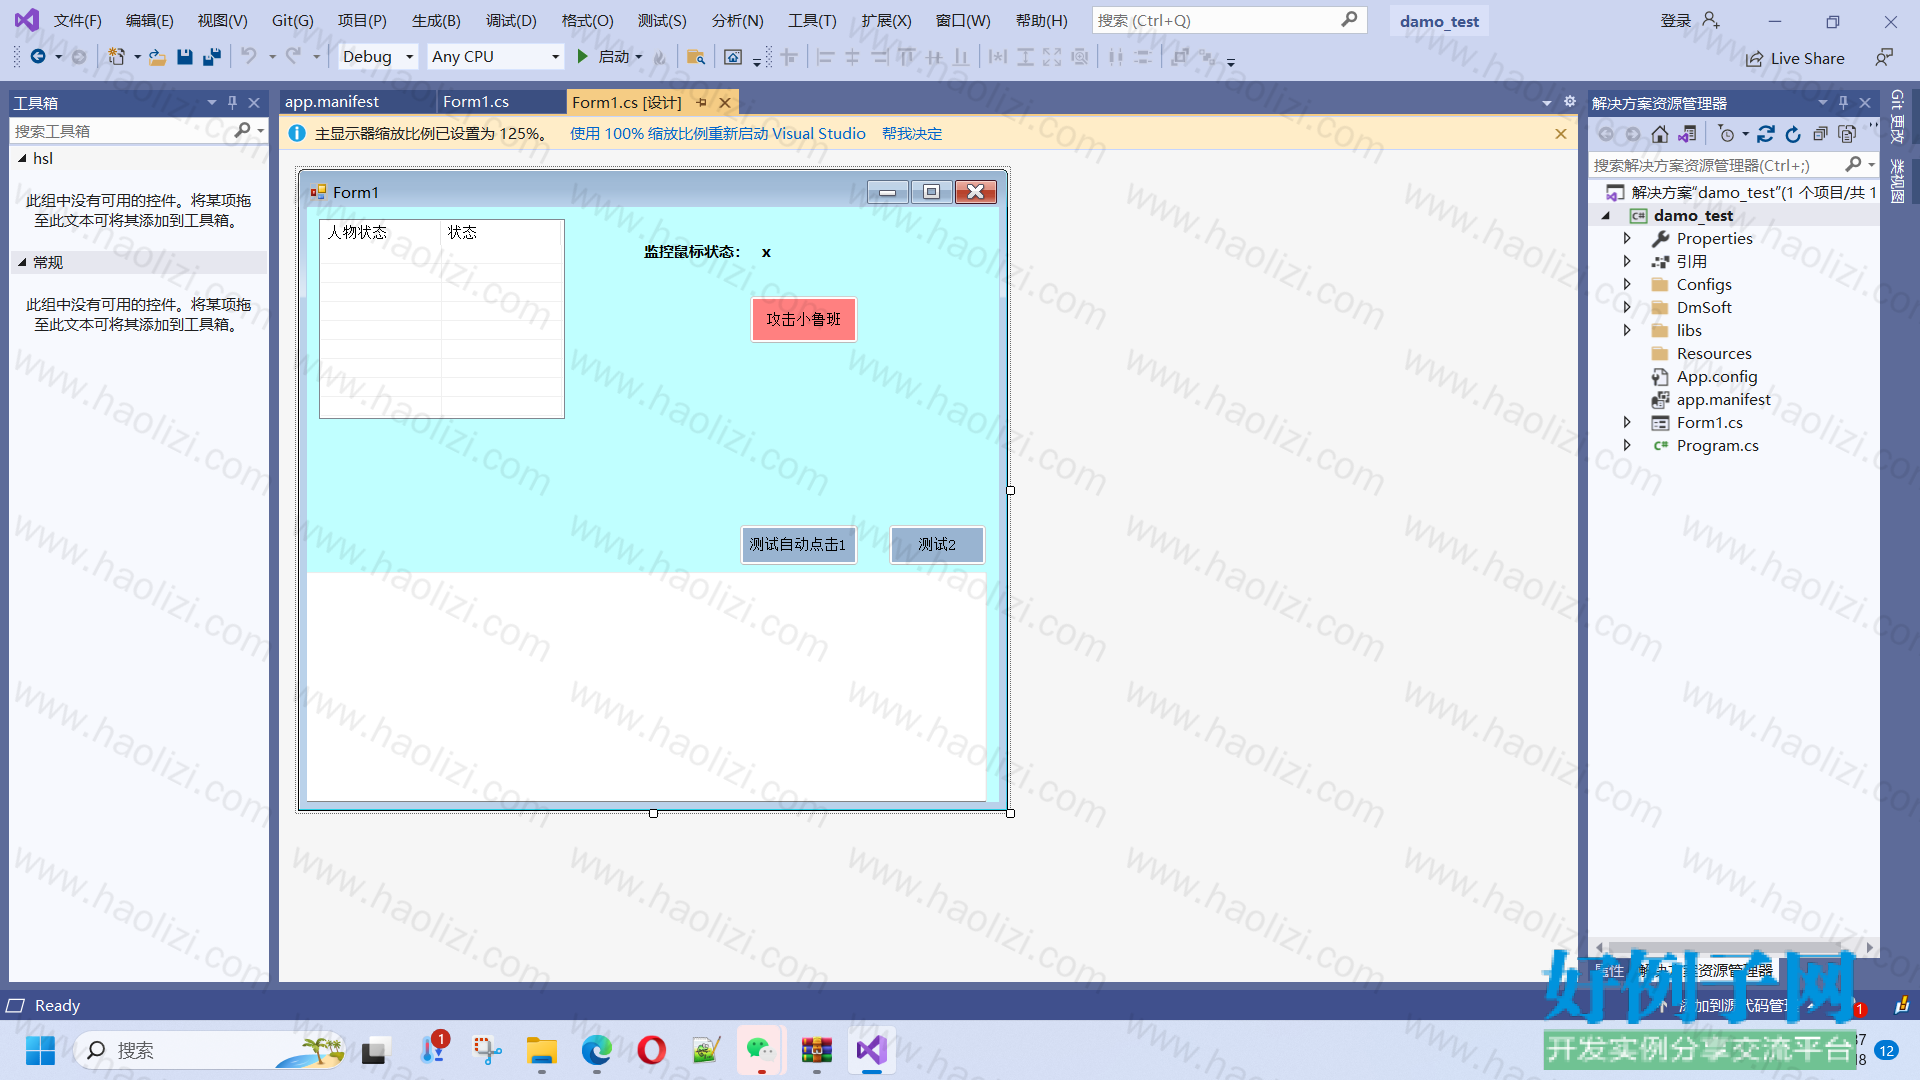This screenshot has width=1920, height=1080.
Task: Click the Live Share button
Action: [x=1795, y=58]
